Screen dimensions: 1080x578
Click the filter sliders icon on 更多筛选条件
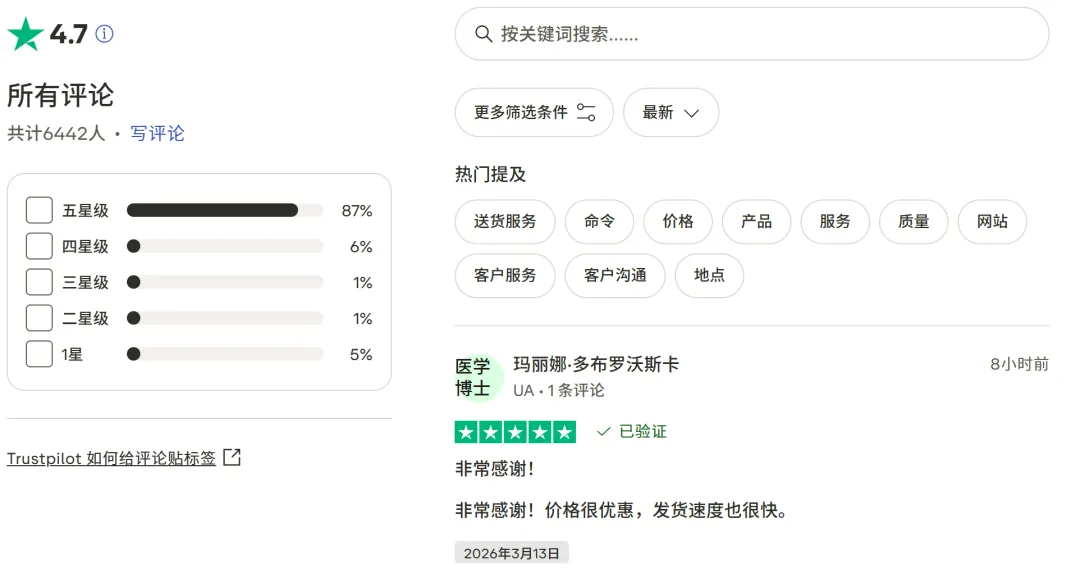point(589,112)
